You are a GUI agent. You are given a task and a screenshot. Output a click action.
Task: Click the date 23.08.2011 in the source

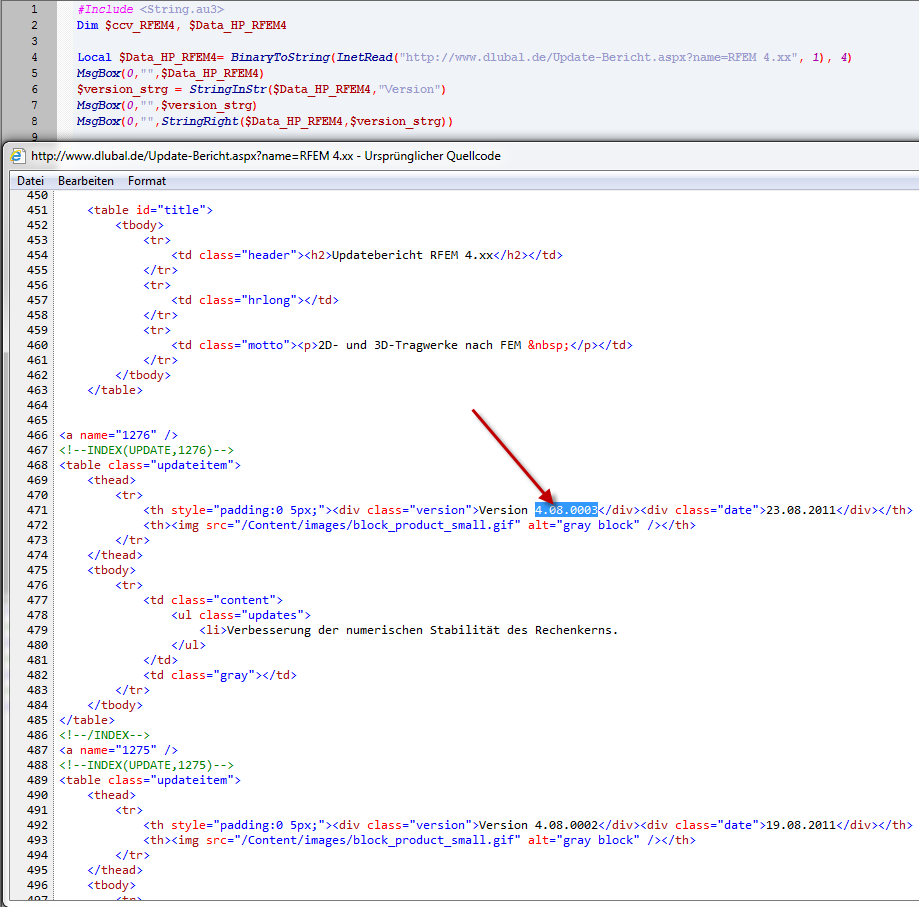(800, 510)
